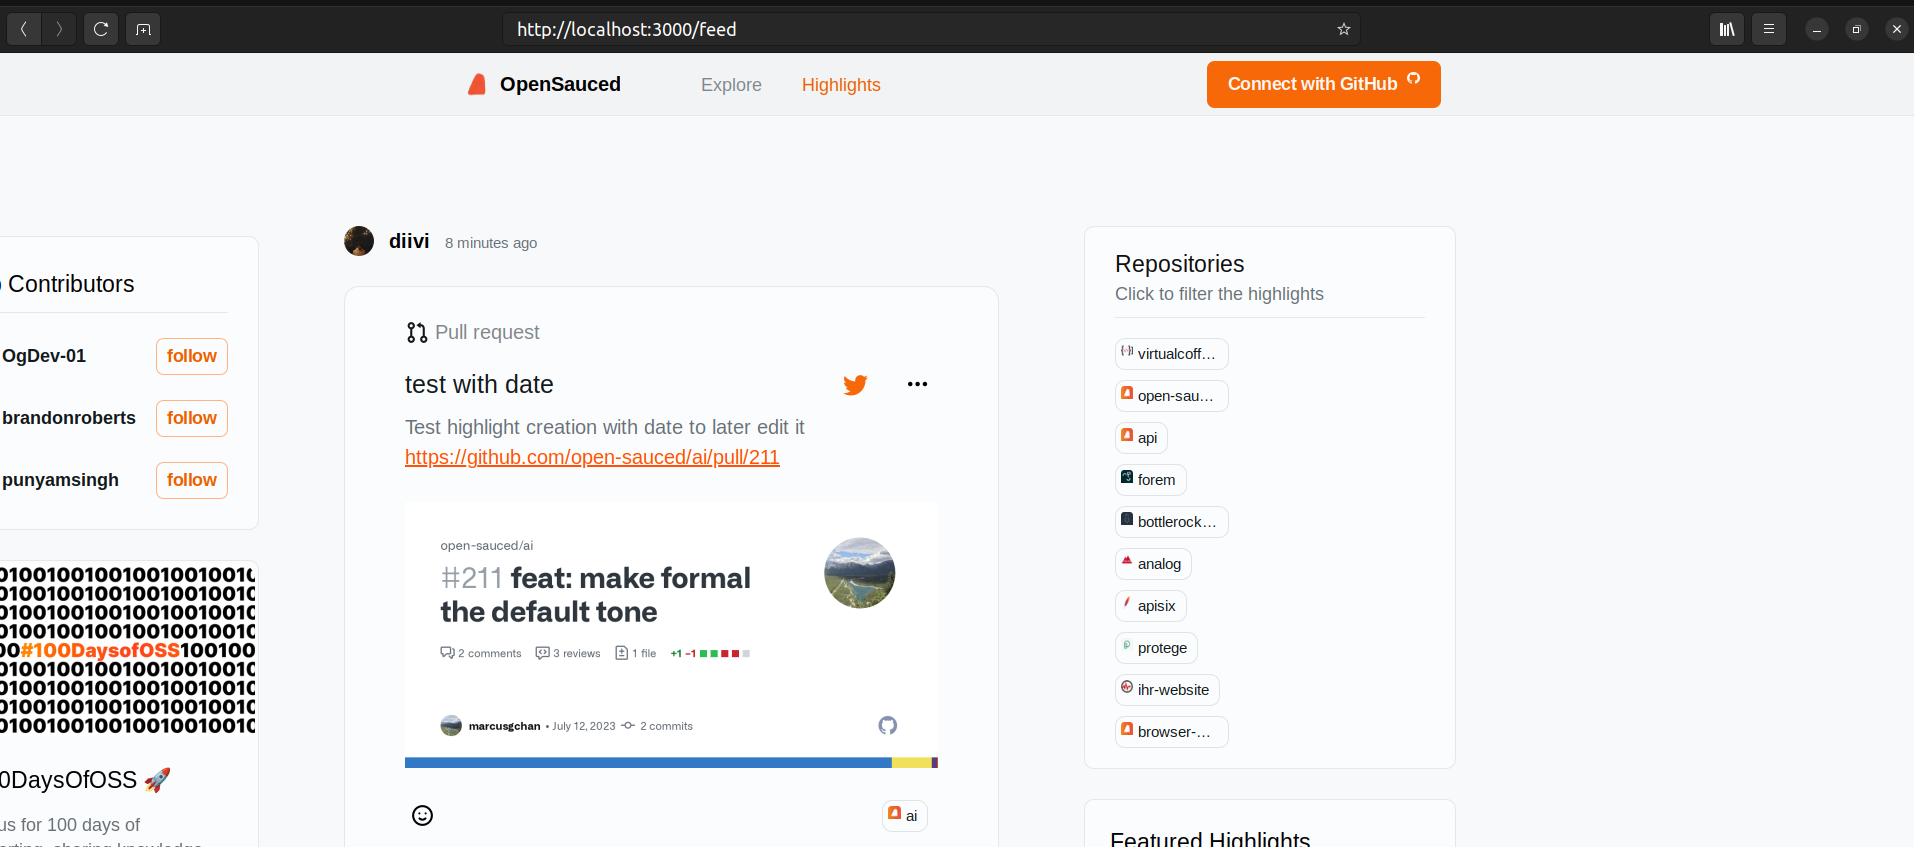1914x847 pixels.
Task: Click the #100DaysofOSS banner image
Action: click(128, 650)
